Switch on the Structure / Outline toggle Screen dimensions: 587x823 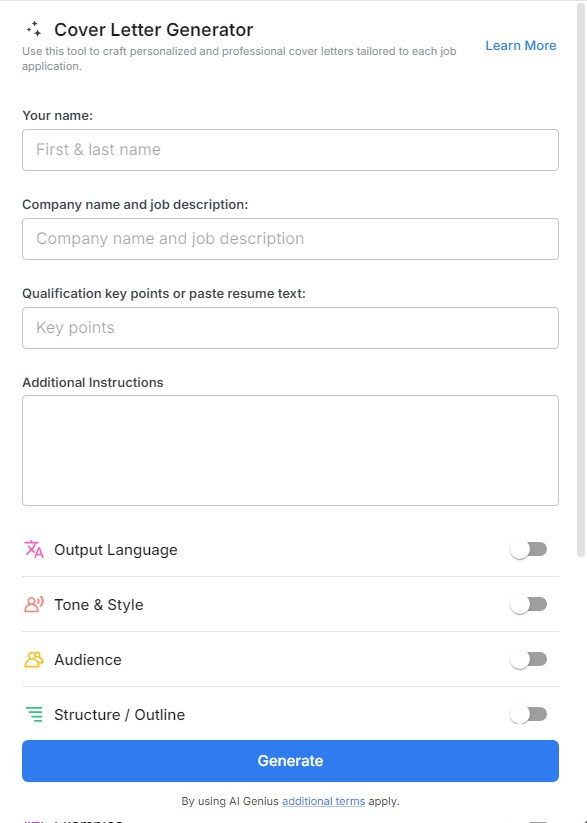[528, 714]
